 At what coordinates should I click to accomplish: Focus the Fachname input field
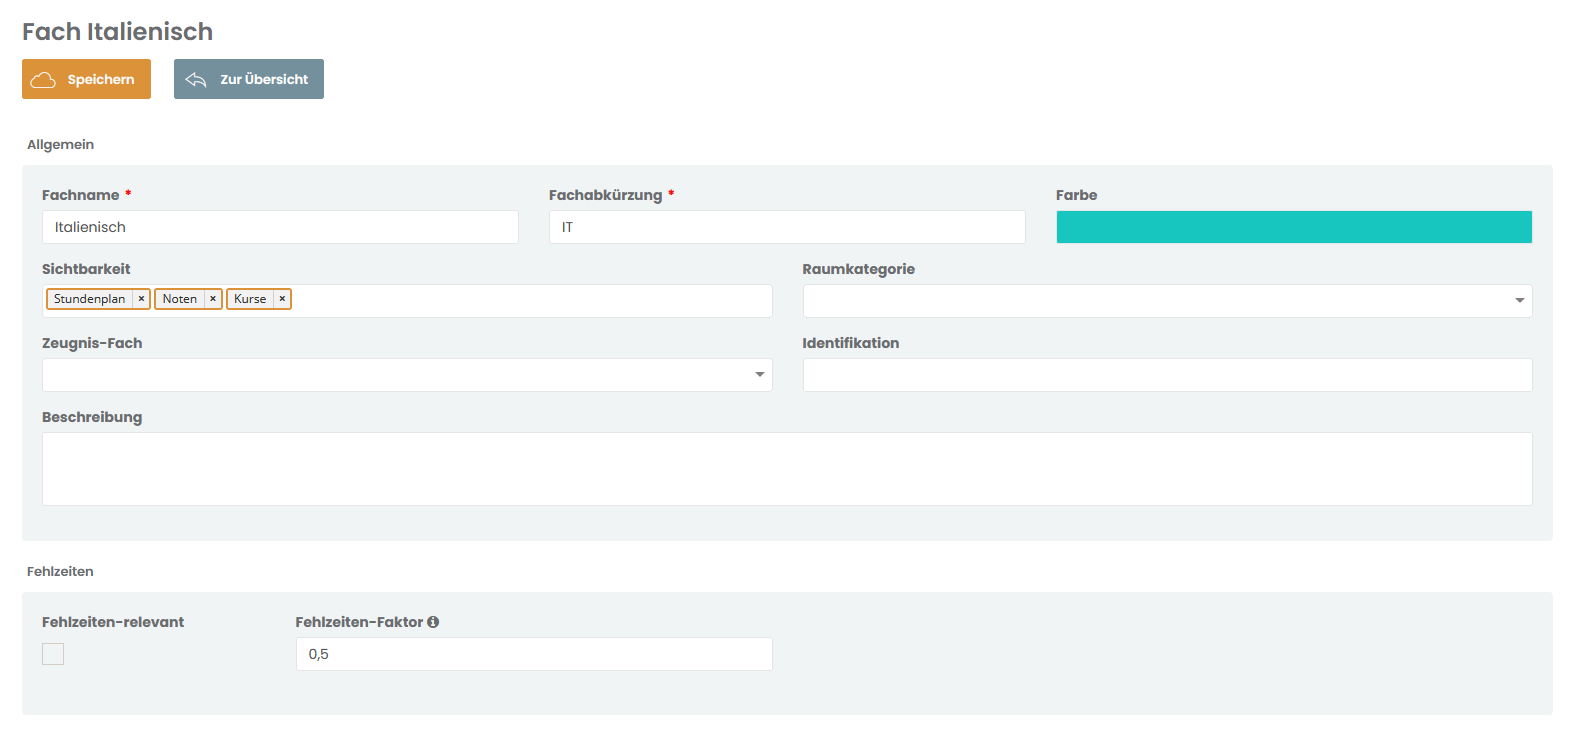(280, 227)
